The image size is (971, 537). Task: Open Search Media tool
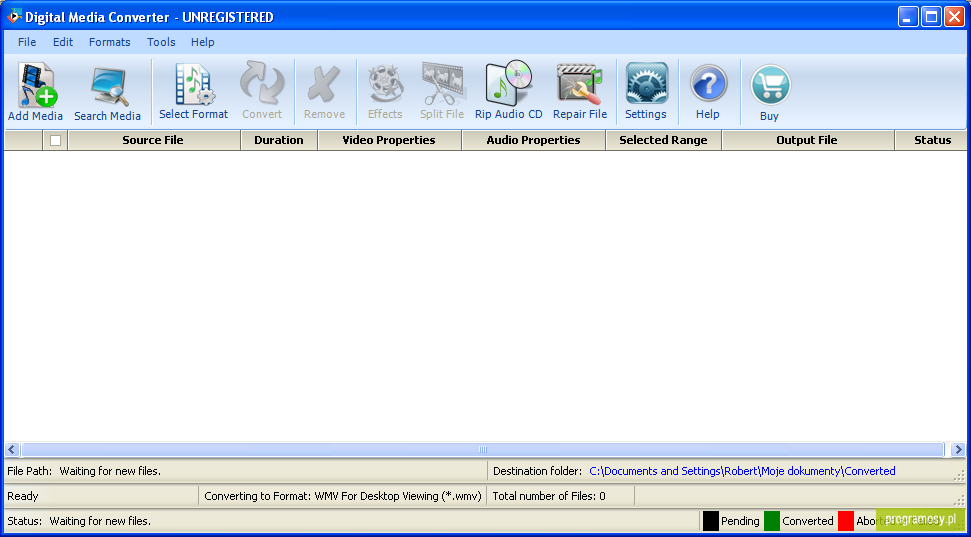tap(108, 92)
